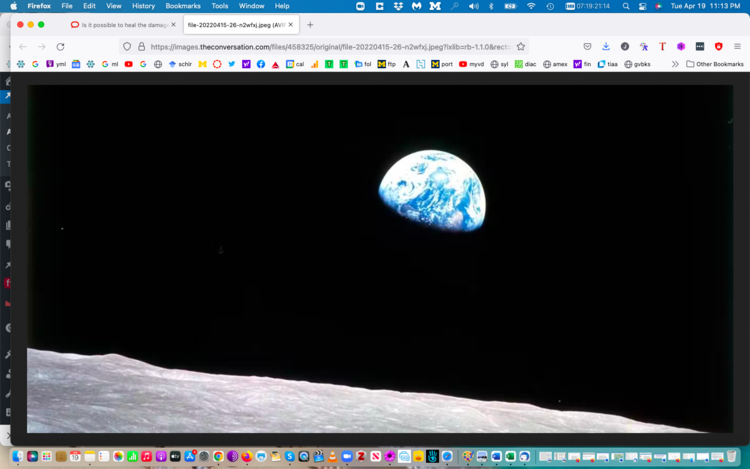Open the Firefox application menu
The height and width of the screenshot is (469, 750).
tap(737, 46)
